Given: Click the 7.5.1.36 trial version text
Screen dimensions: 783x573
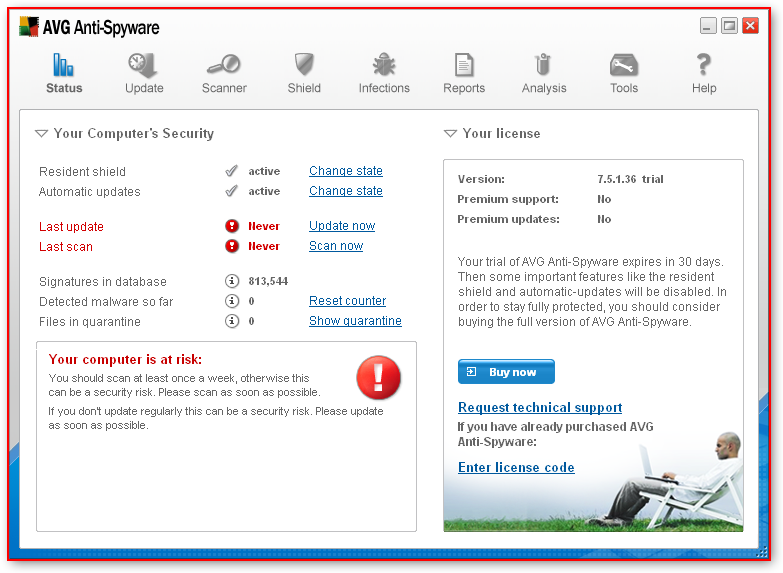Looking at the screenshot, I should [630, 179].
